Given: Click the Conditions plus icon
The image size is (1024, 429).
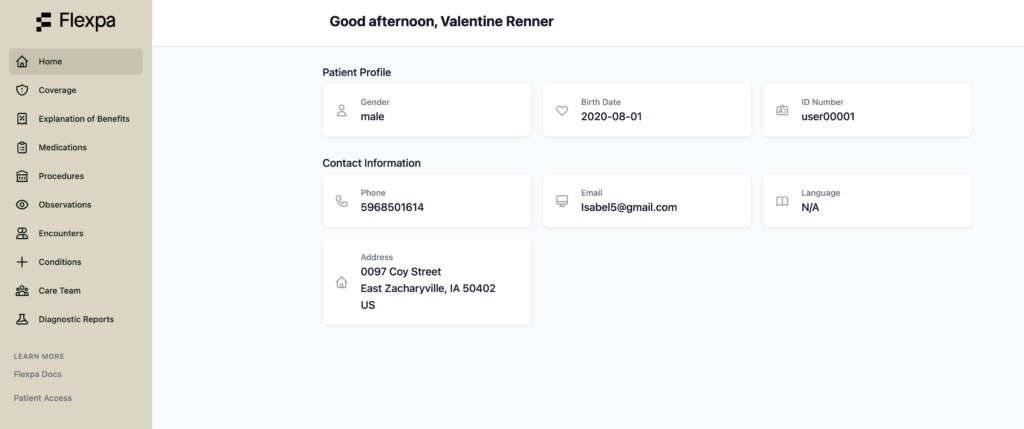Looking at the screenshot, I should point(22,262).
